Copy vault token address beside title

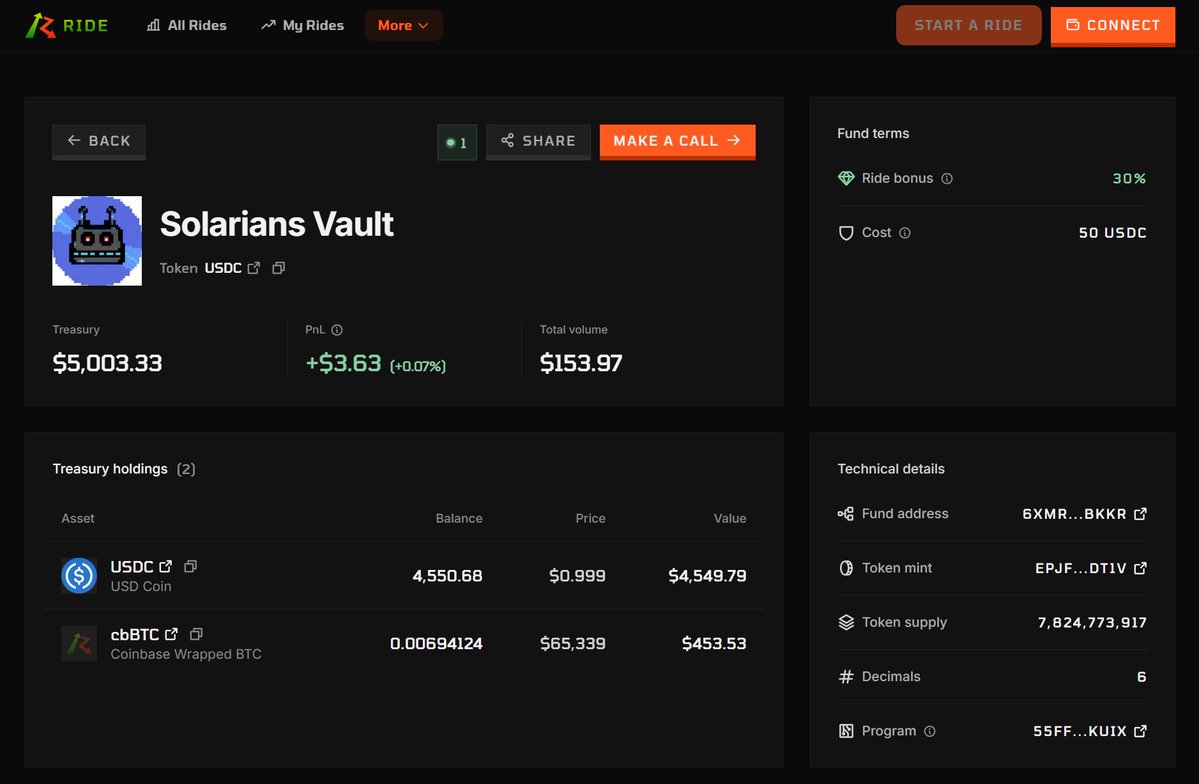pos(278,268)
